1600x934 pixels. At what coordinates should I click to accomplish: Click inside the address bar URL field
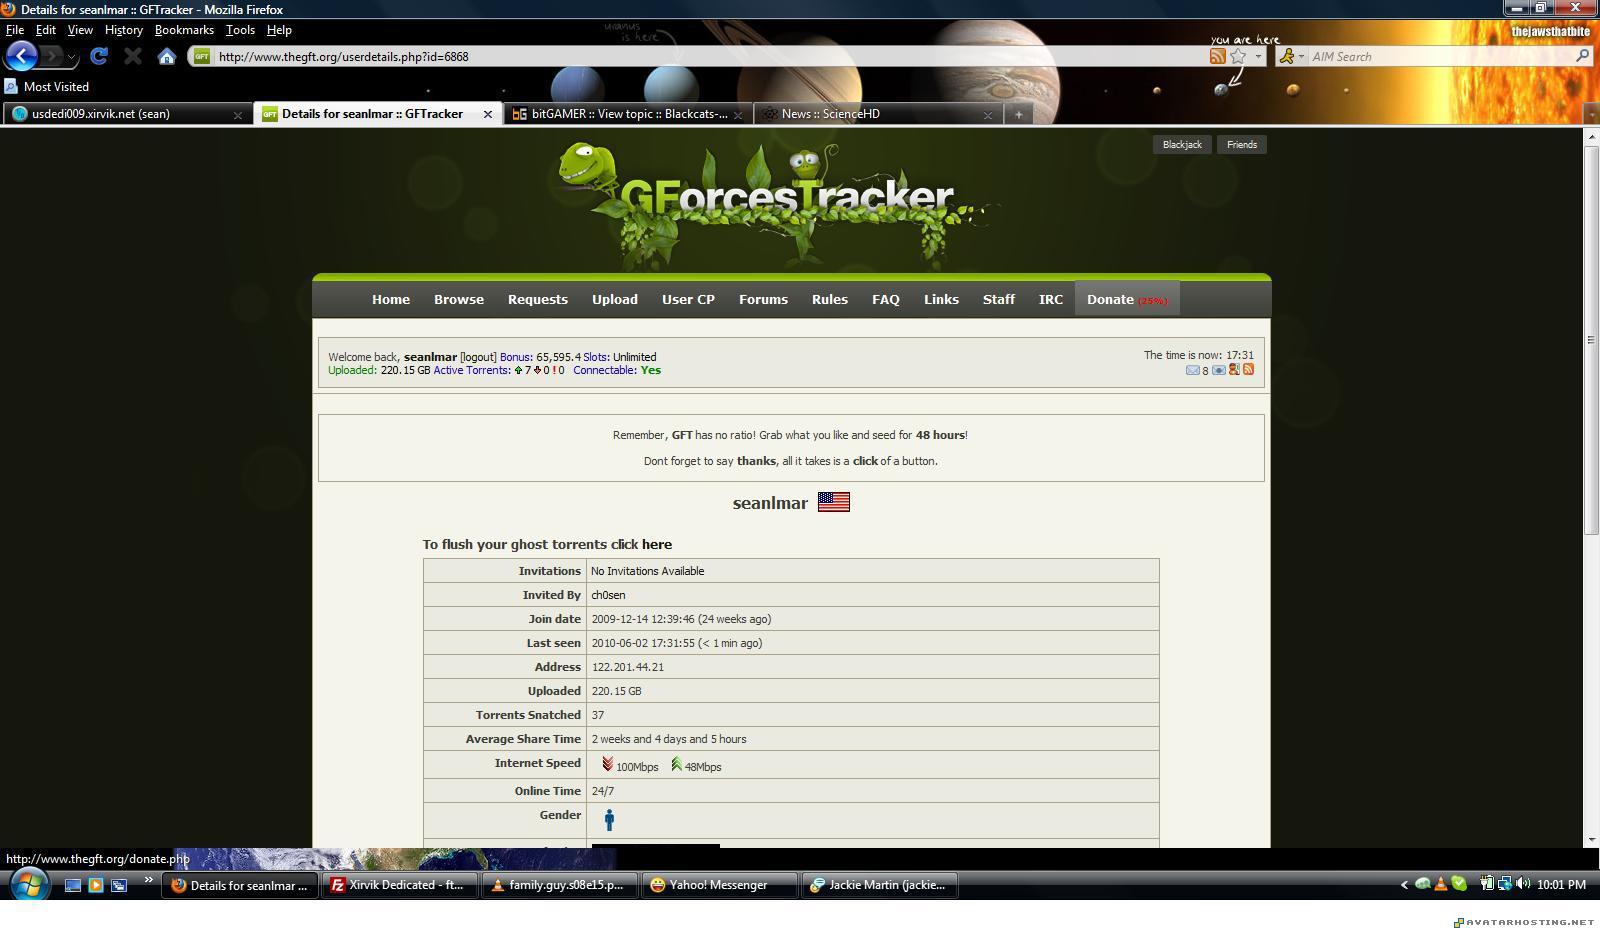pyautogui.click(x=500, y=56)
